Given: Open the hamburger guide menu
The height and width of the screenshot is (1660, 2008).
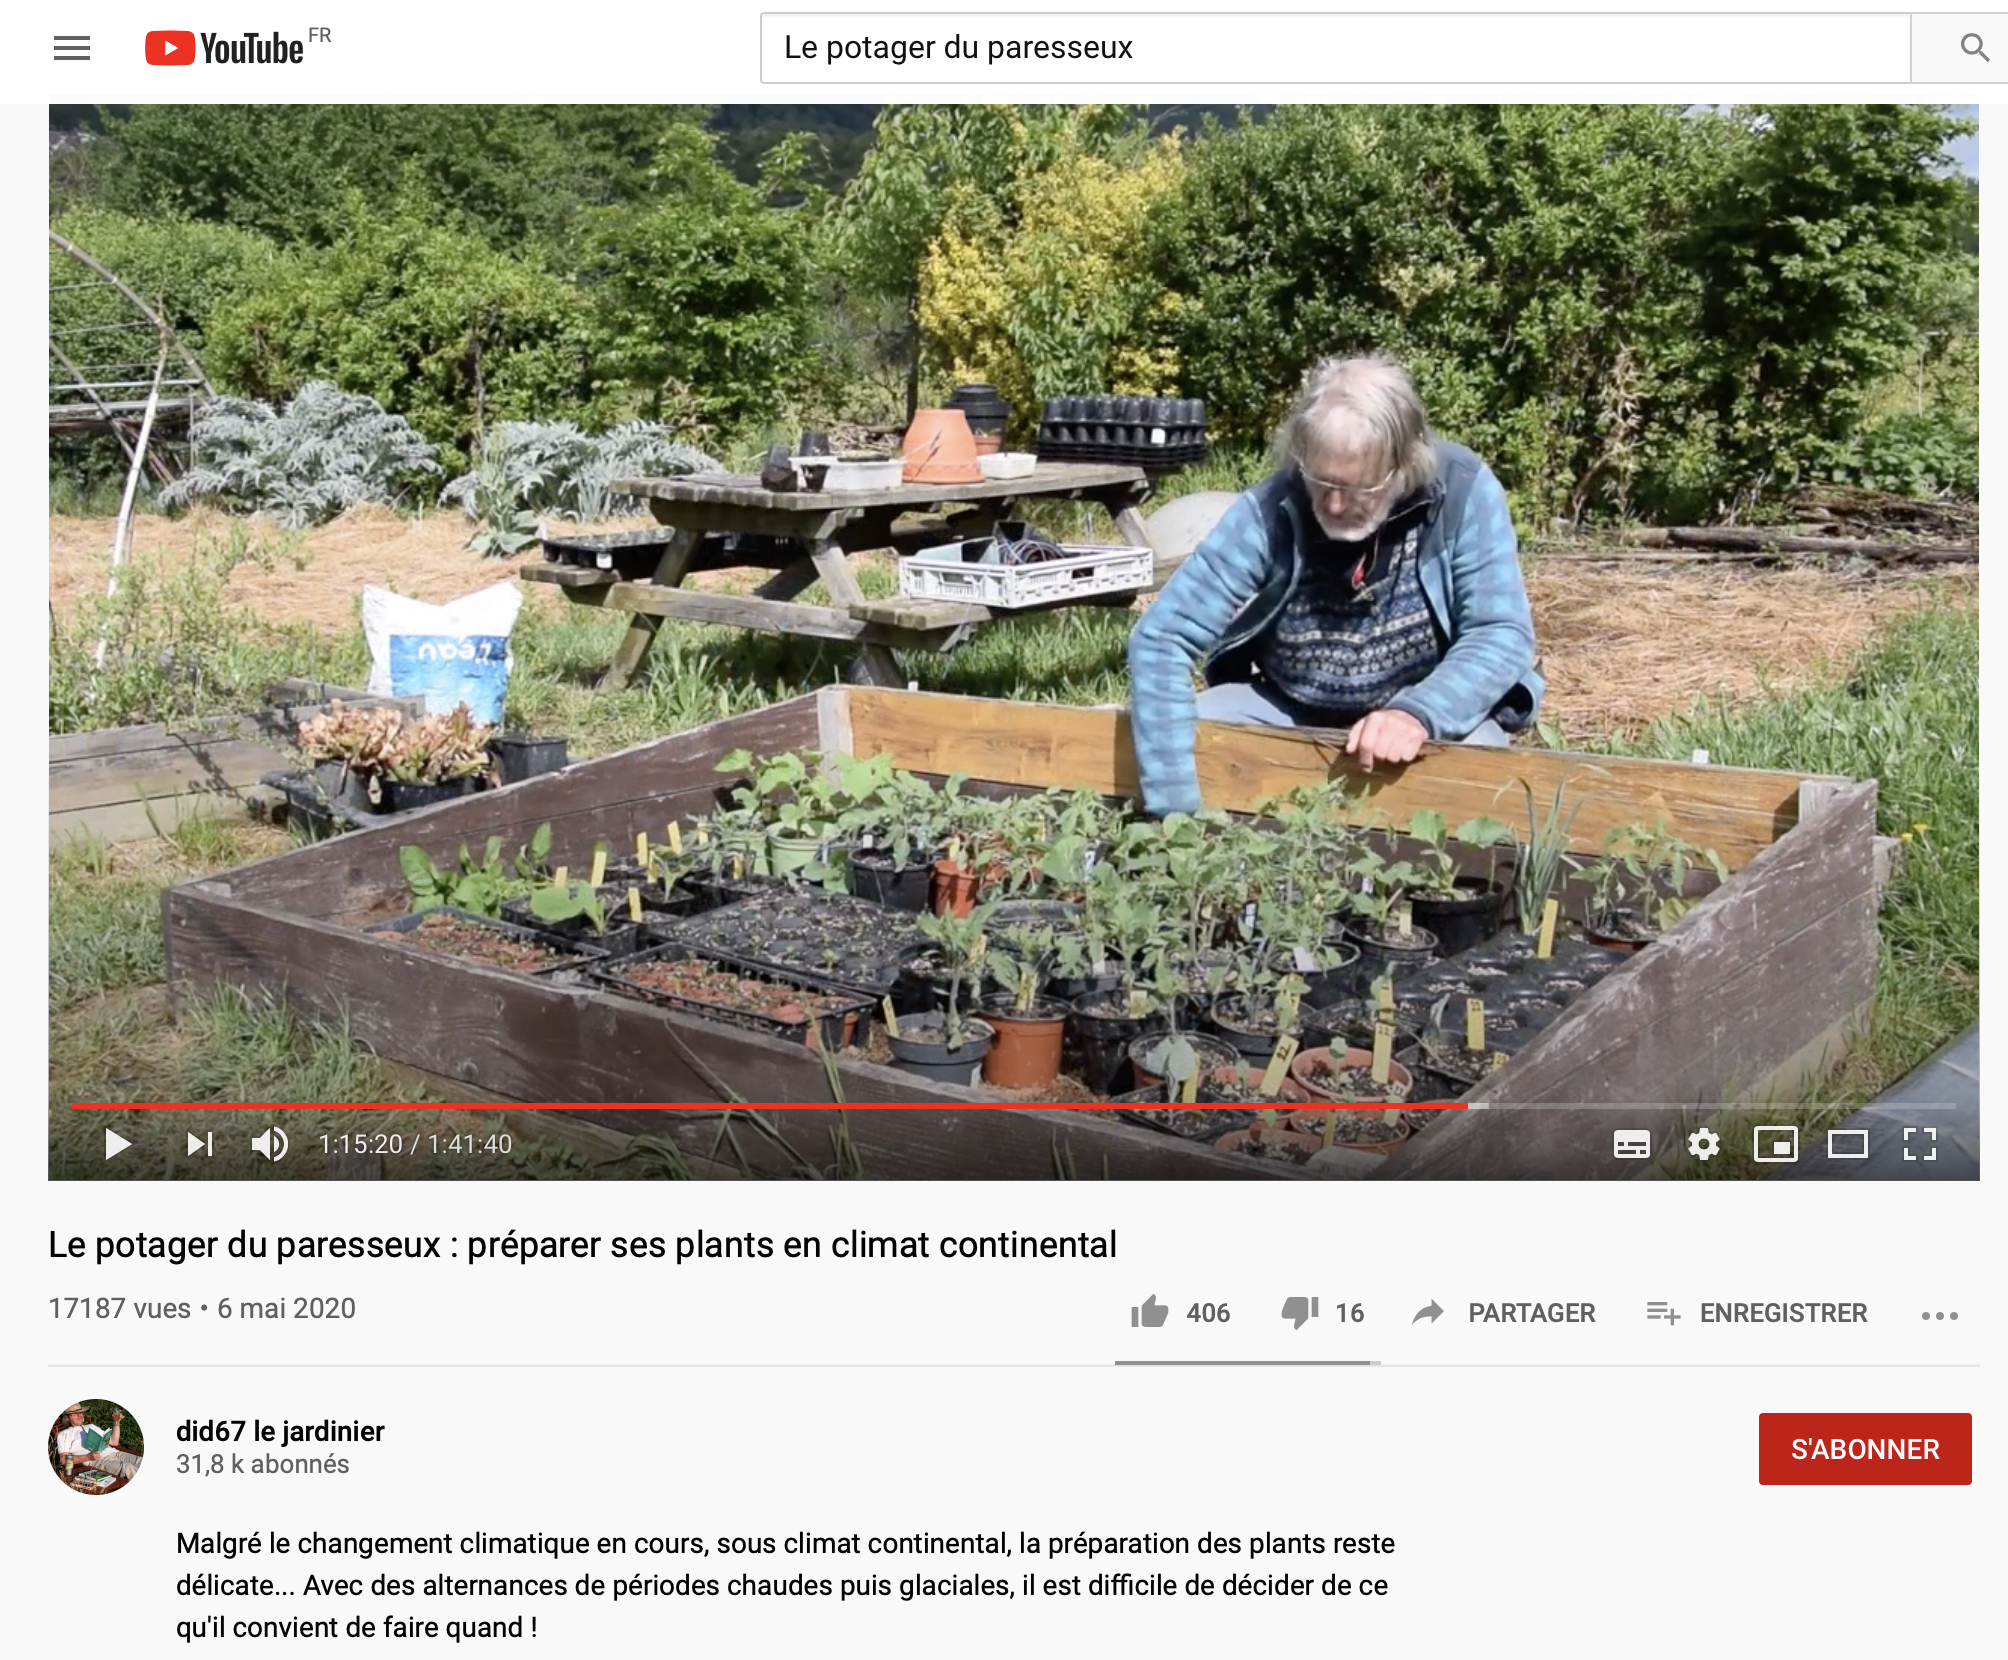Looking at the screenshot, I should [x=72, y=48].
